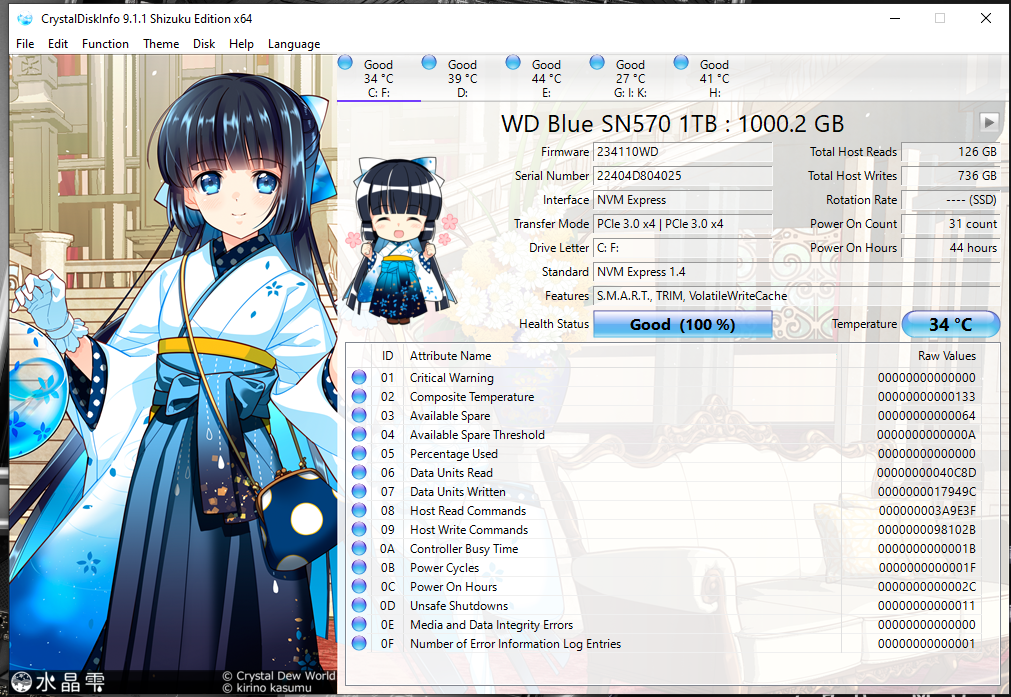This screenshot has width=1011, height=697.
Task: Click the 34 °C temperature button
Action: 950,324
